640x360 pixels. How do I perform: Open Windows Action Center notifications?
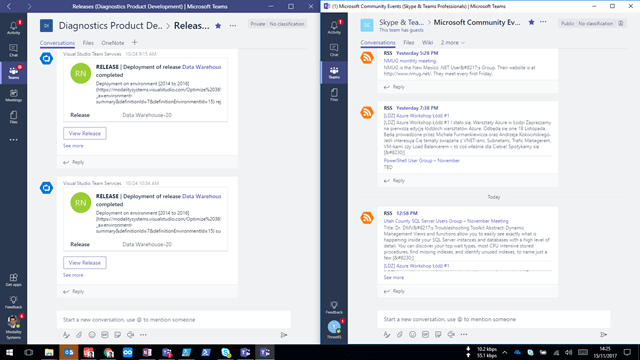tap(627, 352)
